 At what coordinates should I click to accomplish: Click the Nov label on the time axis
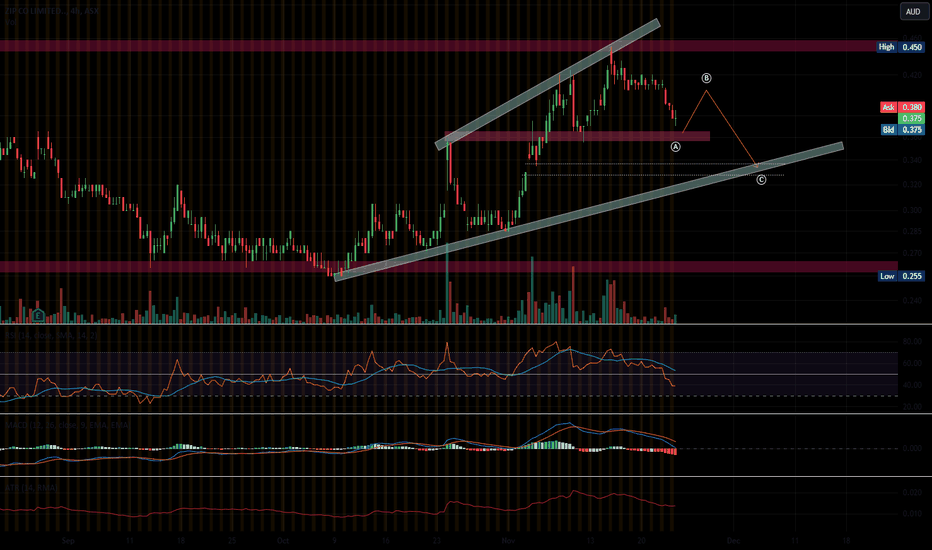pos(508,540)
